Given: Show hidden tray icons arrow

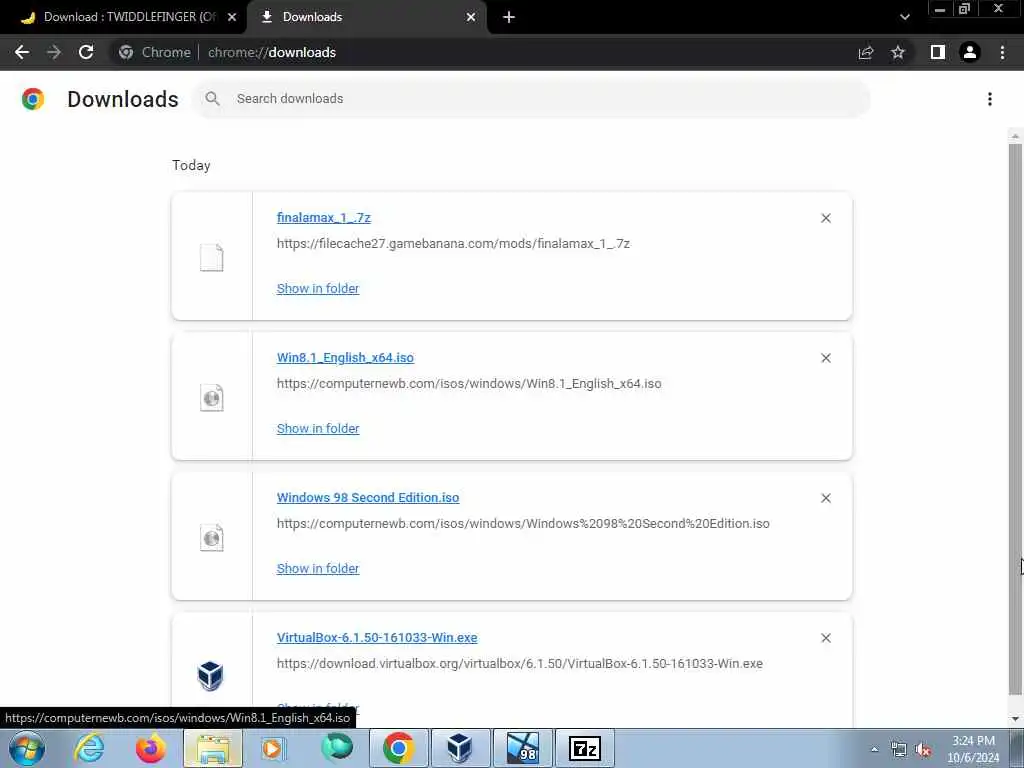Looking at the screenshot, I should pos(874,750).
